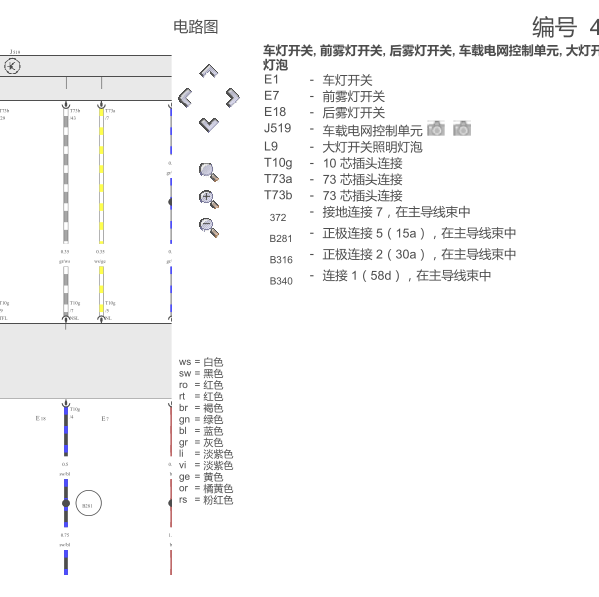Image resolution: width=599 pixels, height=597 pixels.
Task: Click the gn = 绿色 color code line
Action: (201, 419)
